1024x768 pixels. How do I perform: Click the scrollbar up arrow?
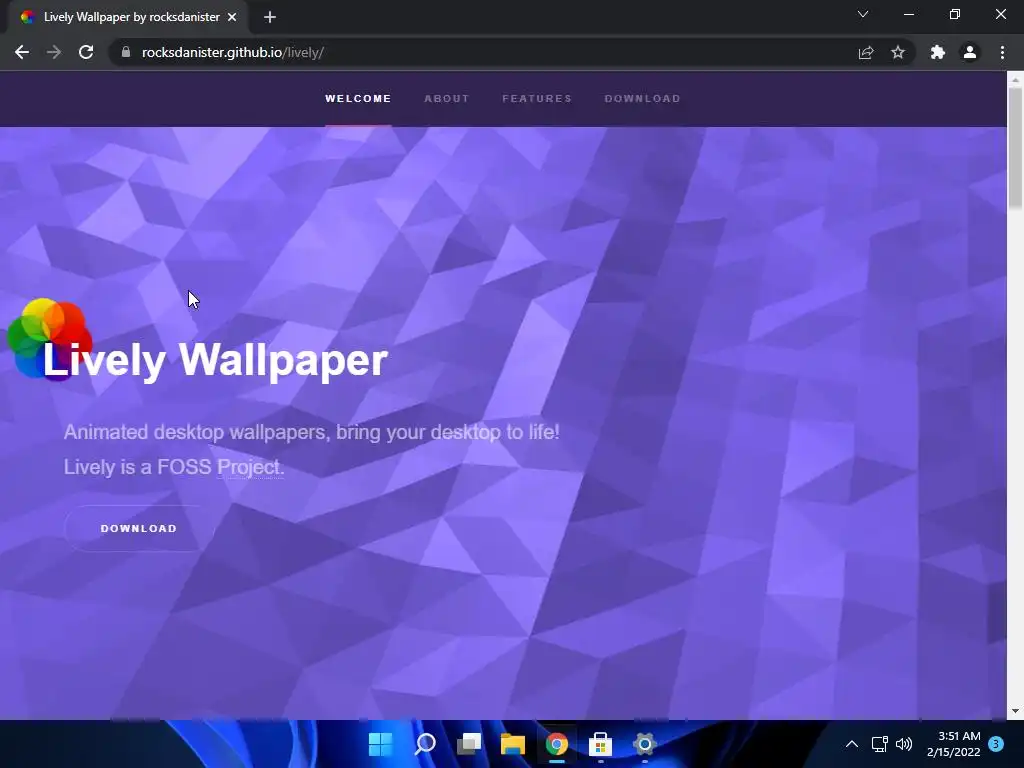point(1015,79)
